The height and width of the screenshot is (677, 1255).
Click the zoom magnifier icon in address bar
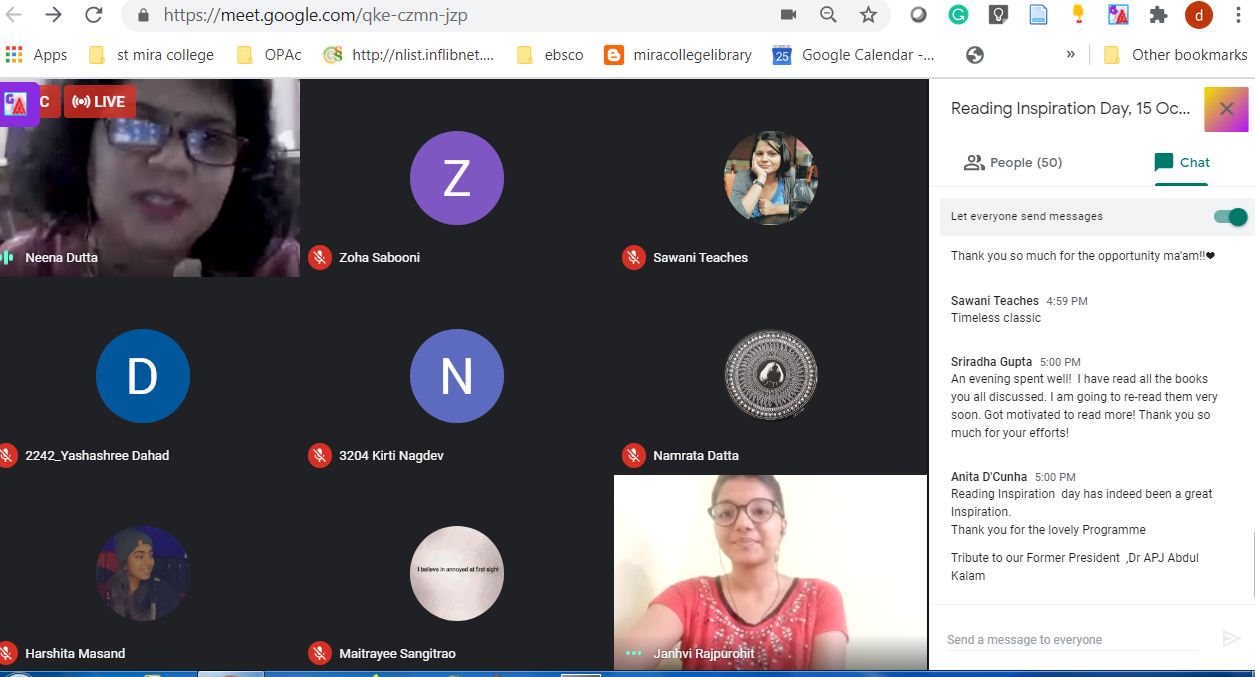828,15
